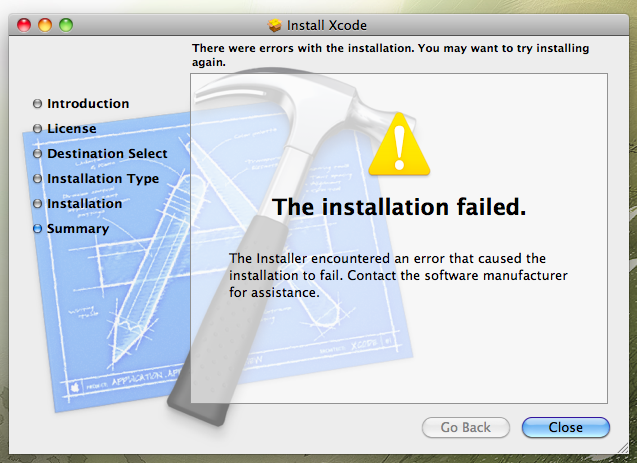Click the window resize grip corner
The height and width of the screenshot is (463, 637).
pyautogui.click(x=622, y=448)
